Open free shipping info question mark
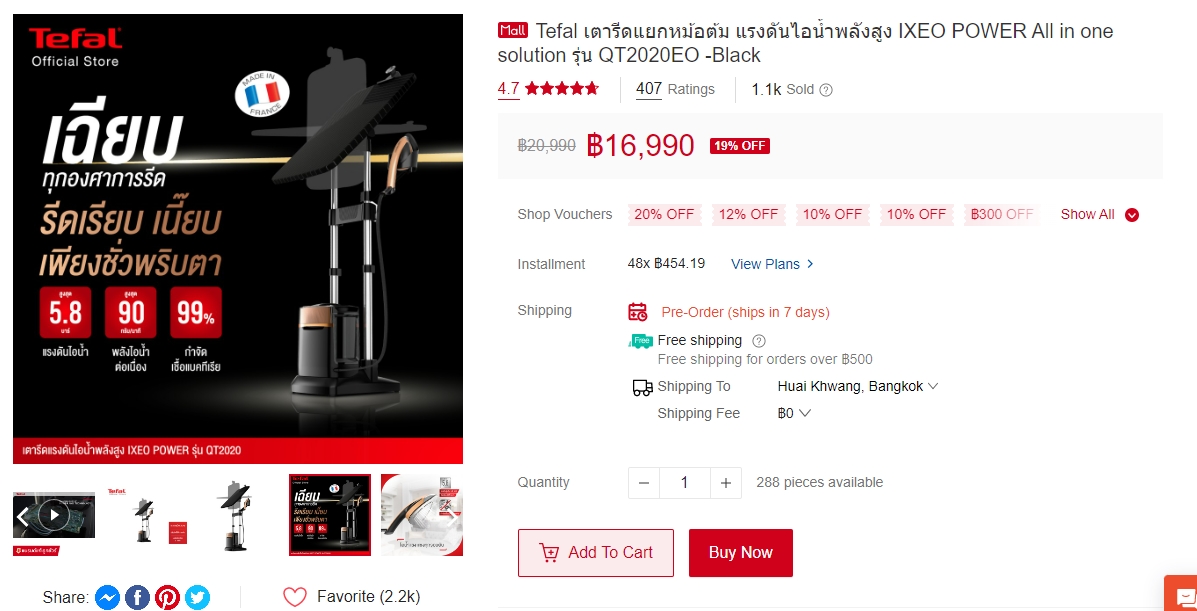This screenshot has width=1197, height=611. 759,341
